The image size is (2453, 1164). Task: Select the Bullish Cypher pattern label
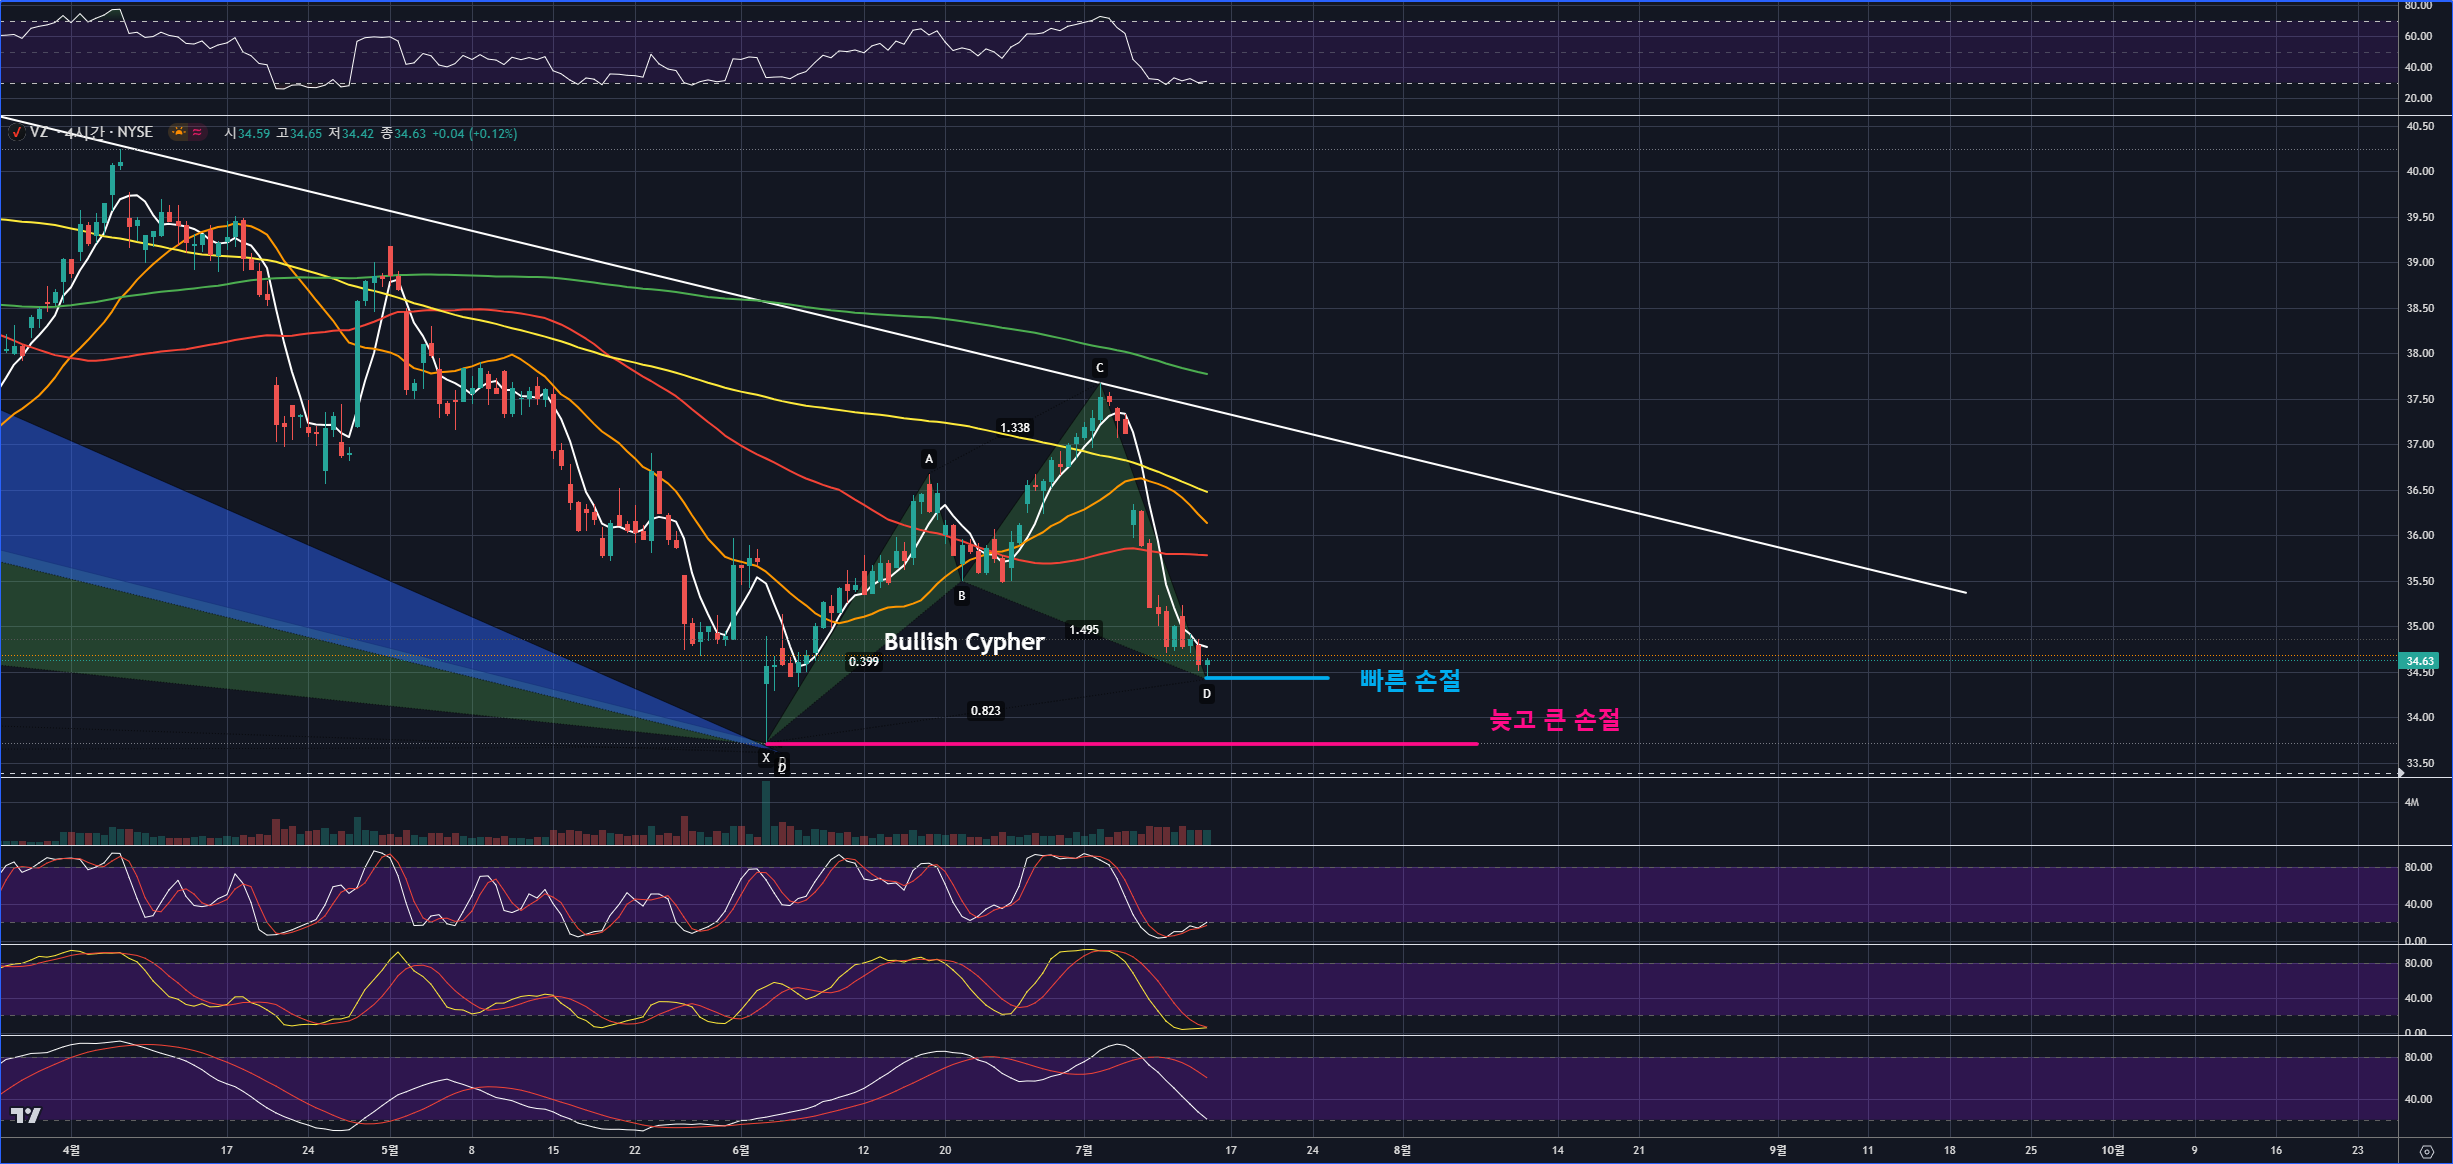[963, 642]
